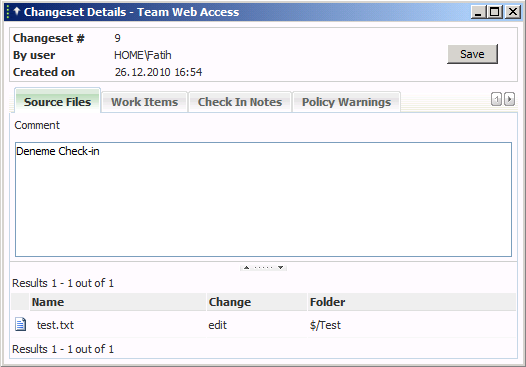Collapse pane with splitter up arrow

point(246,268)
